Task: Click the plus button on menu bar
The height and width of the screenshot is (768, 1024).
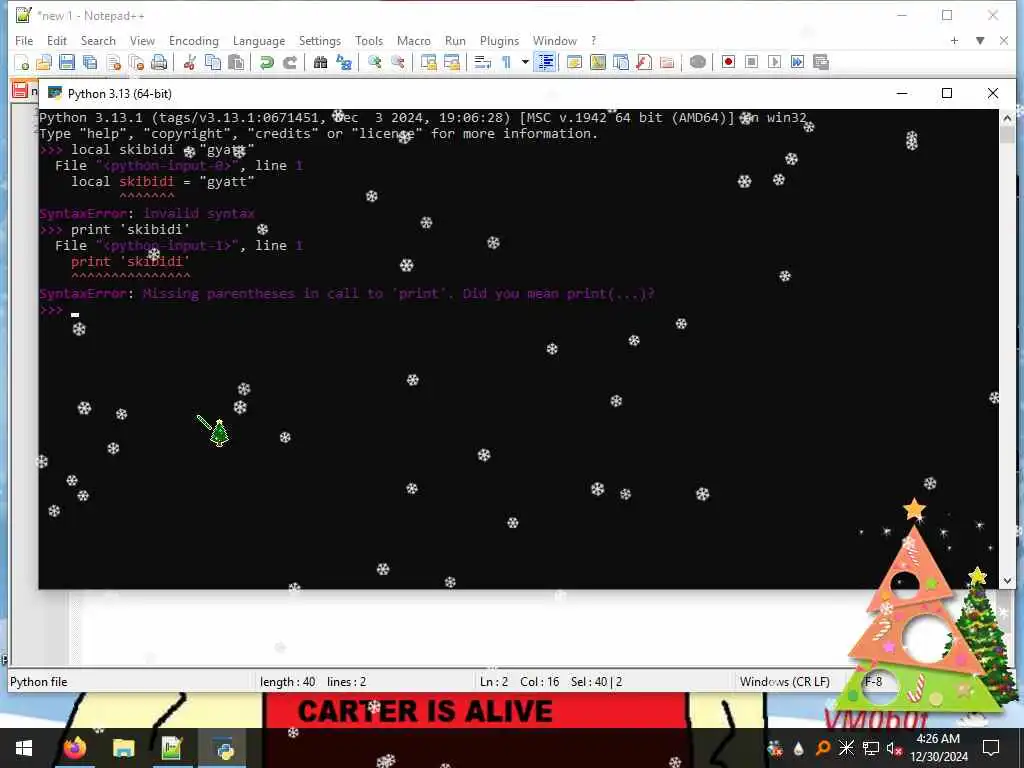Action: [x=954, y=40]
